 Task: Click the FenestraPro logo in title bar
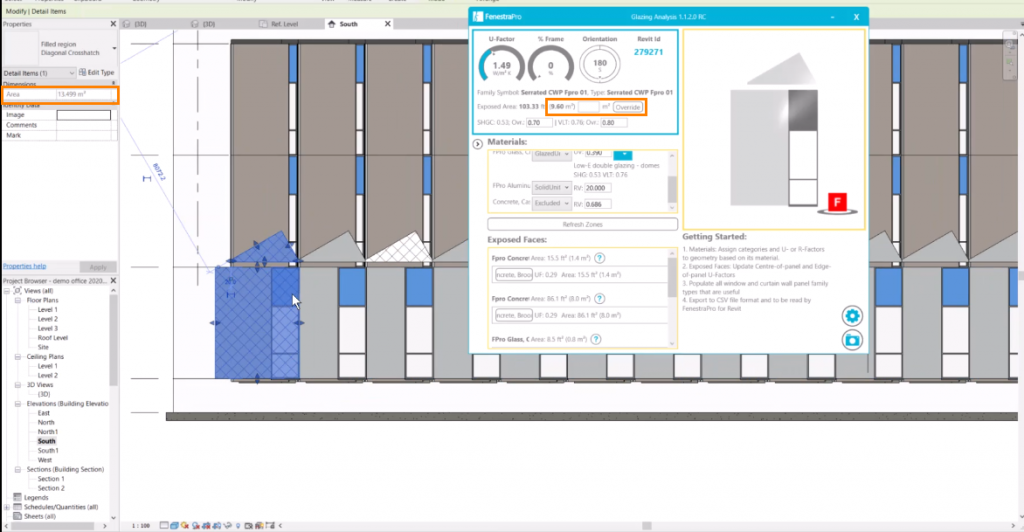(478, 16)
